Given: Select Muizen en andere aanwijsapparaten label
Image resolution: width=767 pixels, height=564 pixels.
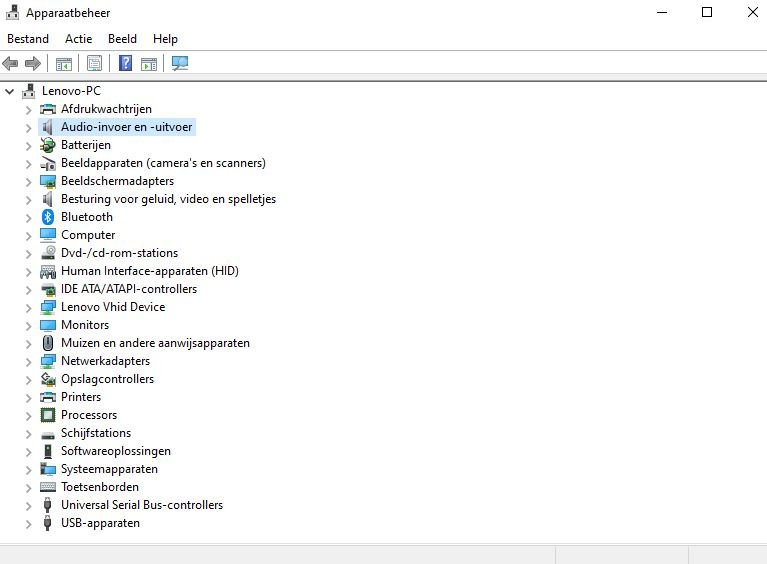Looking at the screenshot, I should click(155, 343).
